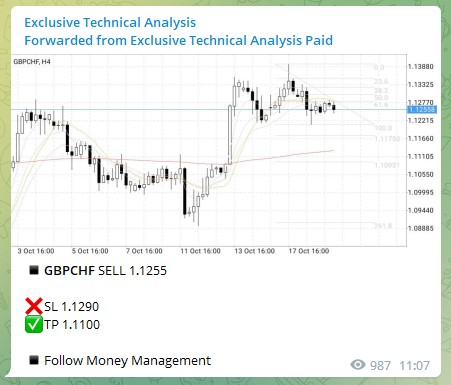
Task: Click the 1.13880 price axis label
Action: pyautogui.click(x=421, y=67)
